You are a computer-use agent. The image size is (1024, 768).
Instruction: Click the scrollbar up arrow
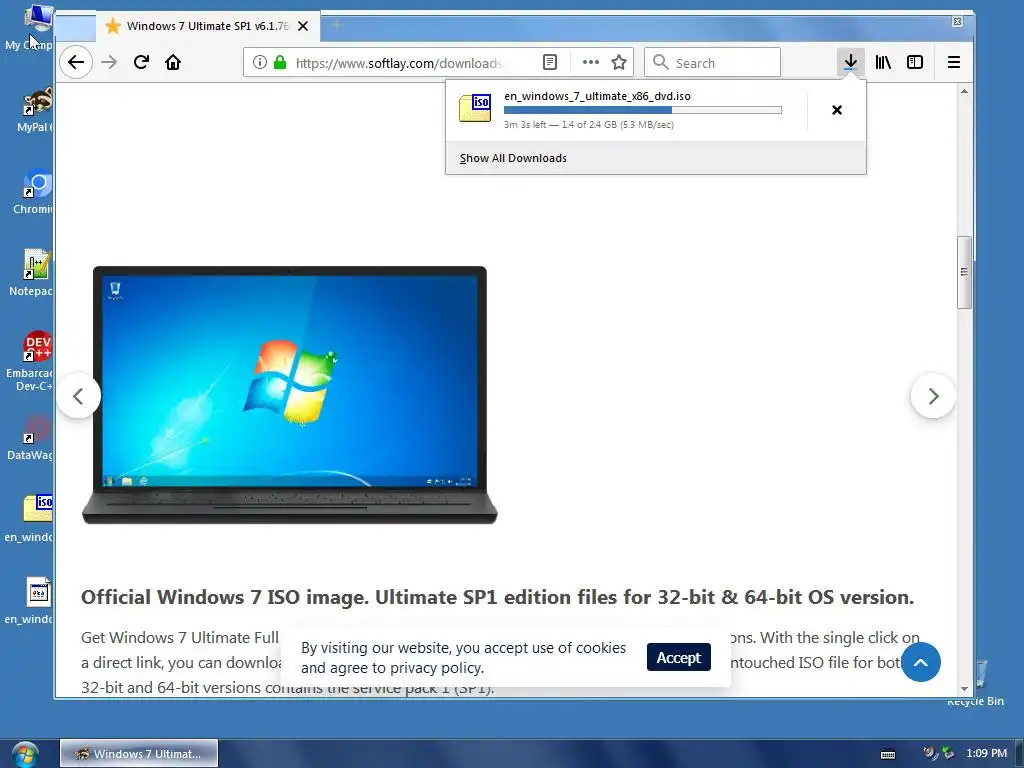click(x=965, y=91)
